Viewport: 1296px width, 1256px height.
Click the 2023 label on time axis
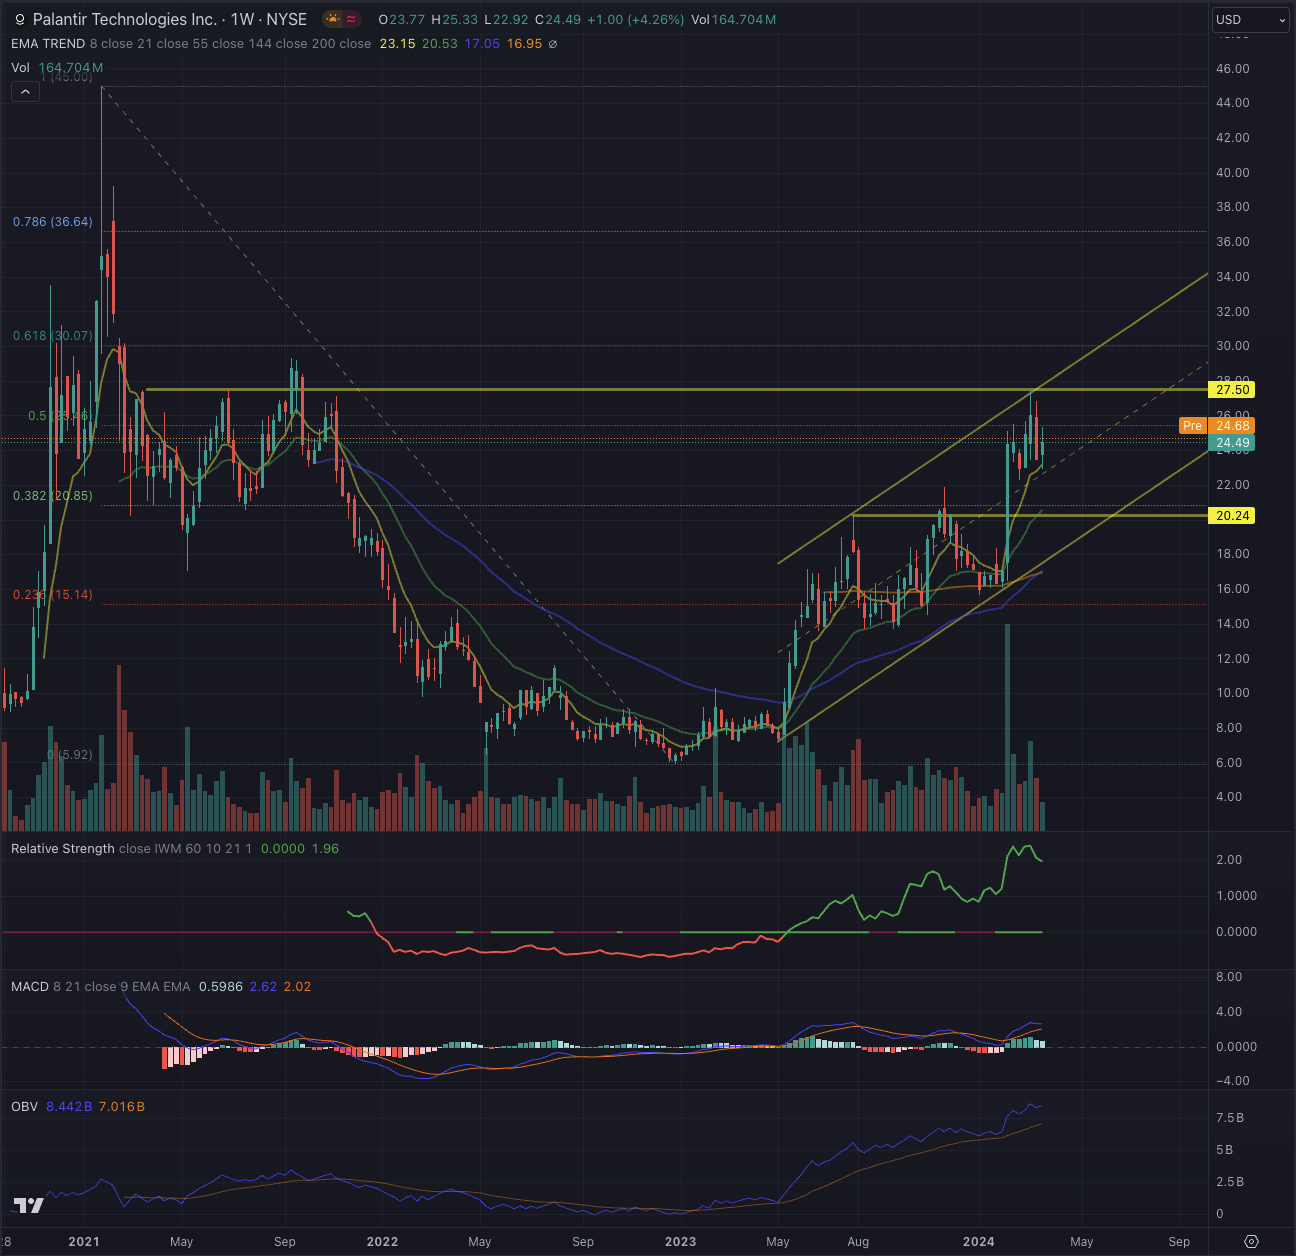(x=680, y=1242)
